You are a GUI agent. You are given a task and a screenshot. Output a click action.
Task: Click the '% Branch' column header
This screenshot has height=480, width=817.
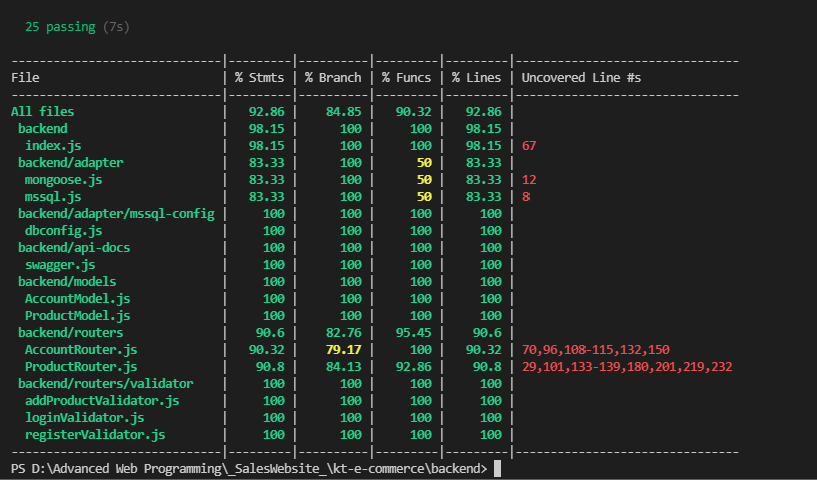[333, 77]
